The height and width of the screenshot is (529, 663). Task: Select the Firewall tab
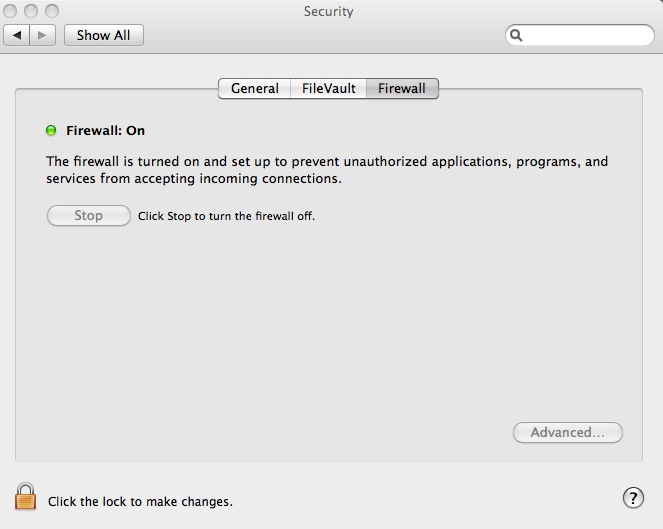point(402,88)
